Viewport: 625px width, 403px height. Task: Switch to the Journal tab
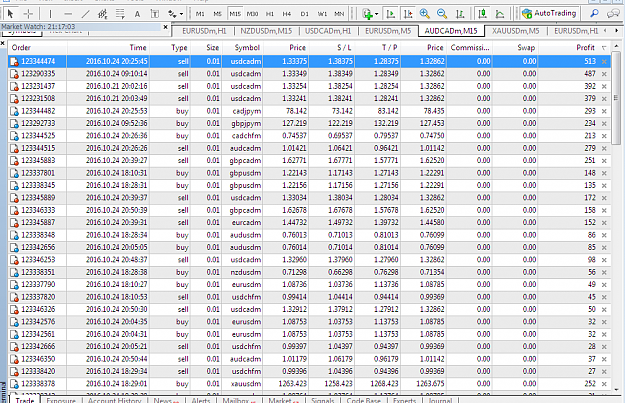point(440,400)
